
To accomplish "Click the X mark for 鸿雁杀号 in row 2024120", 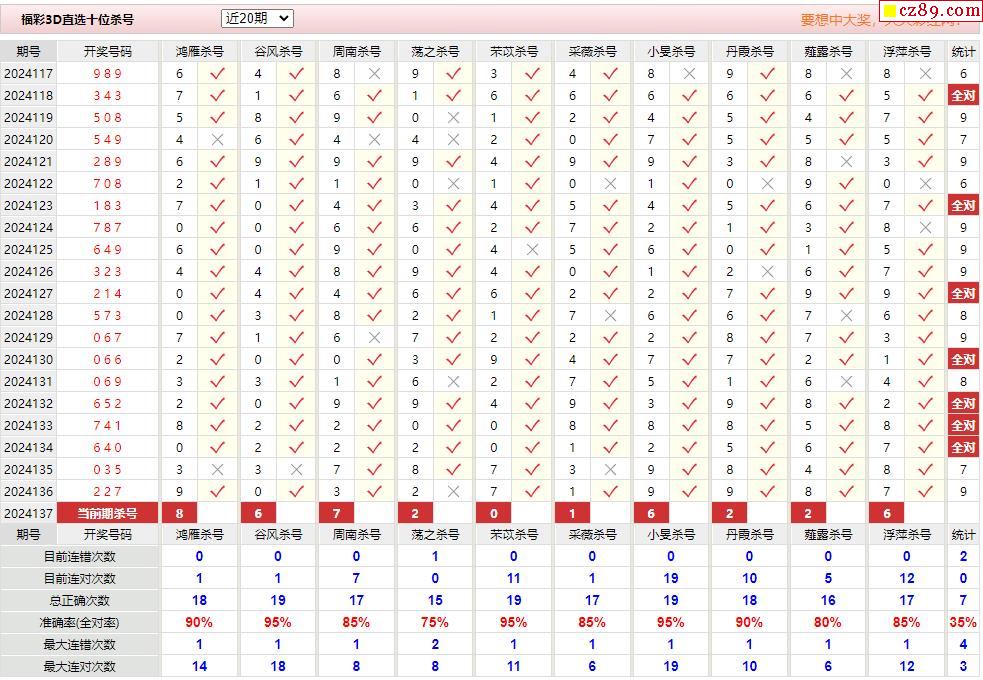I will click(218, 140).
